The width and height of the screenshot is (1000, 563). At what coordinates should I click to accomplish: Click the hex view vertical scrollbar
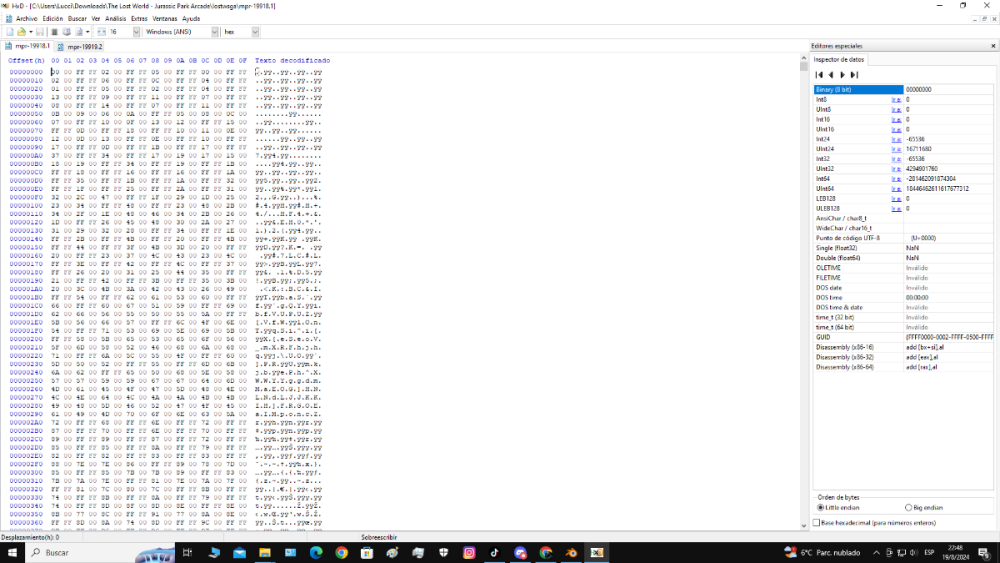coord(804,300)
